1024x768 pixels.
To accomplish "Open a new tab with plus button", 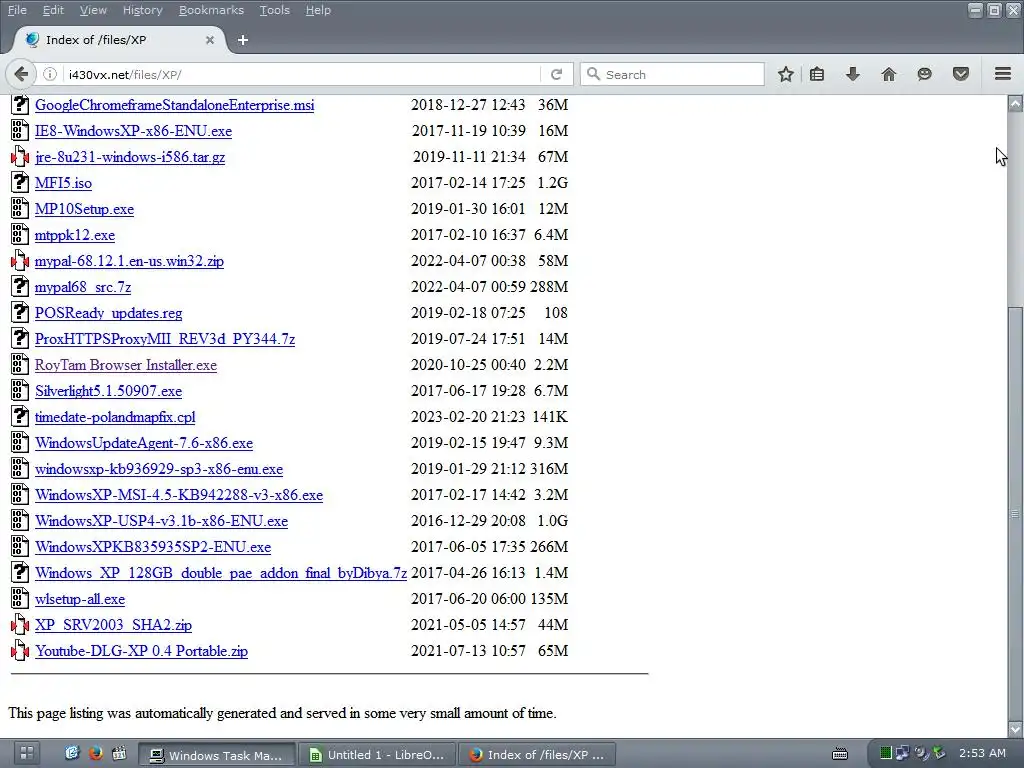I will pos(243,40).
